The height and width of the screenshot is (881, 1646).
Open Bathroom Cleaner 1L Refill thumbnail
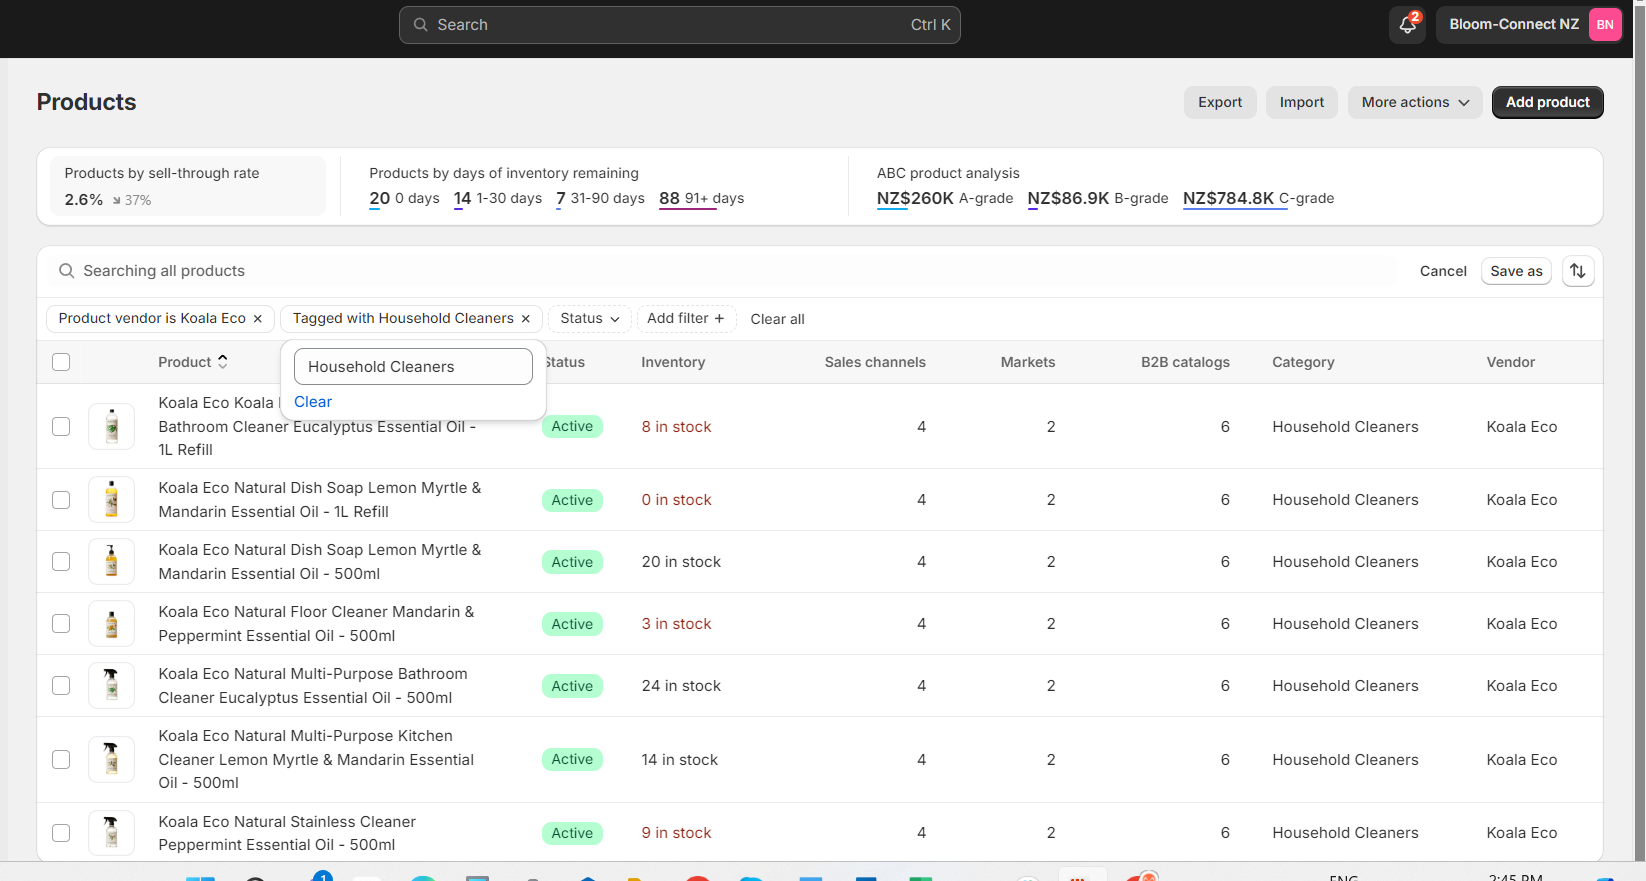coord(112,426)
